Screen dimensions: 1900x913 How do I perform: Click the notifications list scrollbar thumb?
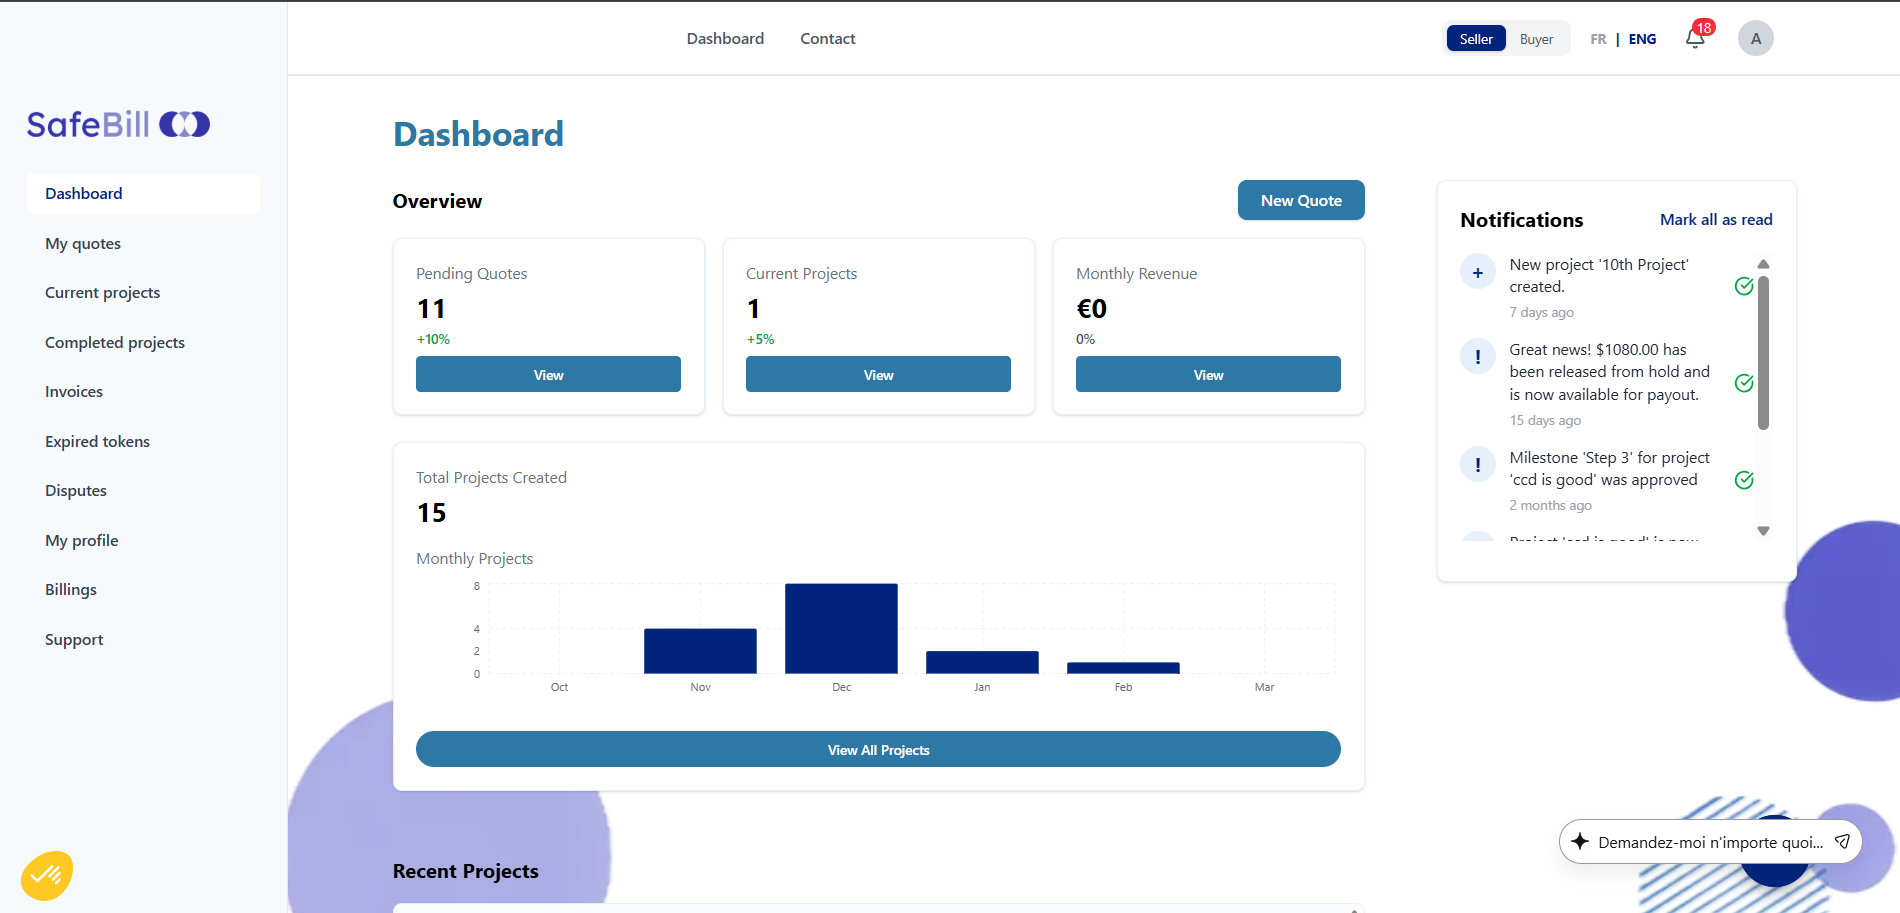(x=1763, y=352)
